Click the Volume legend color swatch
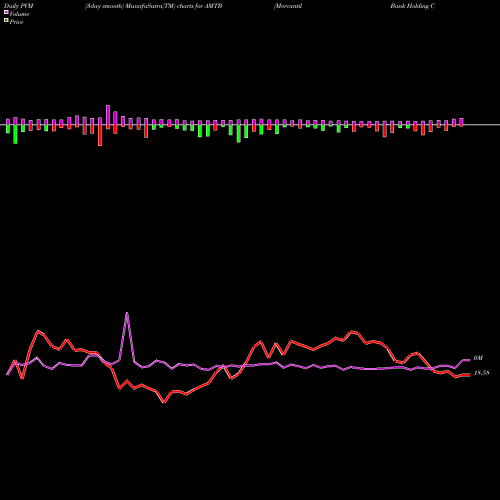 pyautogui.click(x=6, y=12)
